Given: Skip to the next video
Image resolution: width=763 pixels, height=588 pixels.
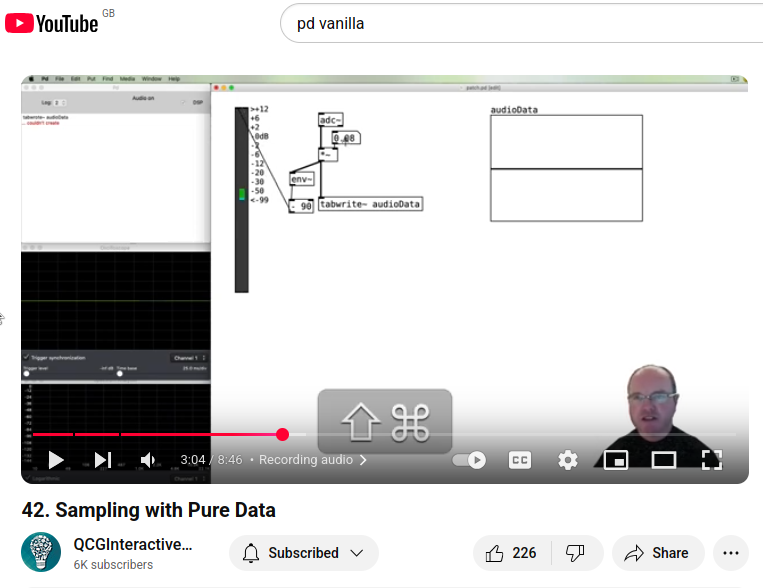Looking at the screenshot, I should tap(103, 460).
